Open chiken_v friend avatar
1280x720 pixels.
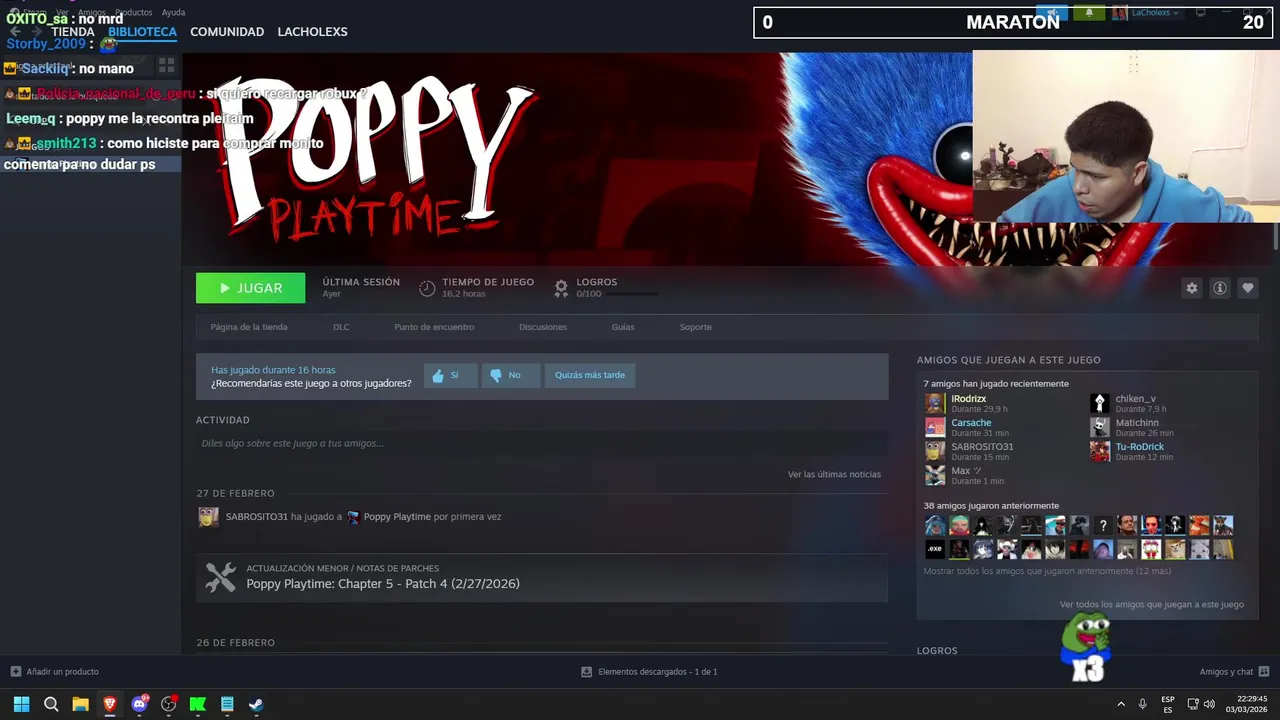[x=1100, y=403]
